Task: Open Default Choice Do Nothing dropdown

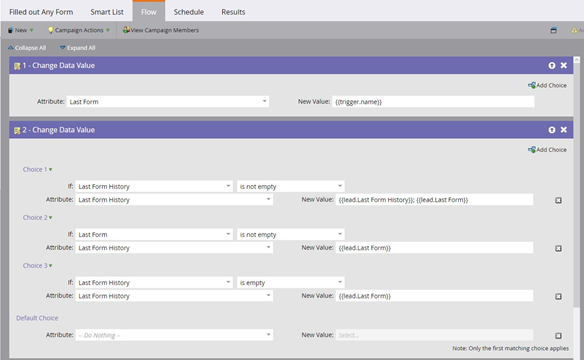Action: point(174,335)
